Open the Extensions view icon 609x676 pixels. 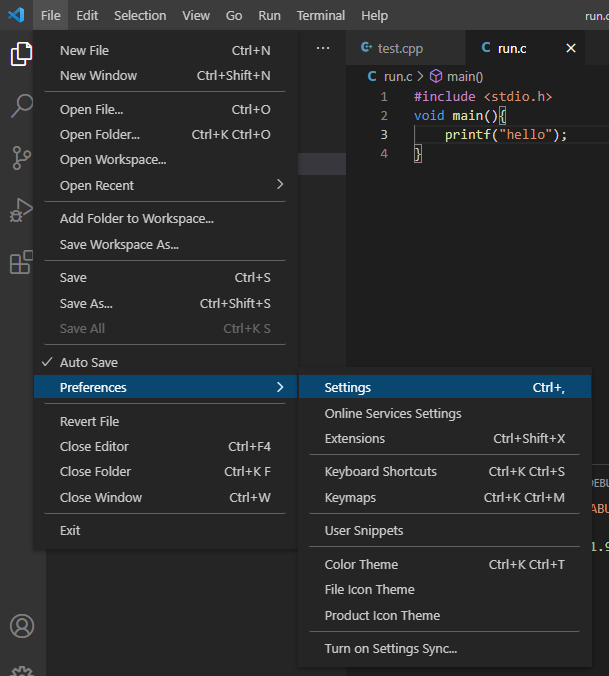[x=21, y=262]
